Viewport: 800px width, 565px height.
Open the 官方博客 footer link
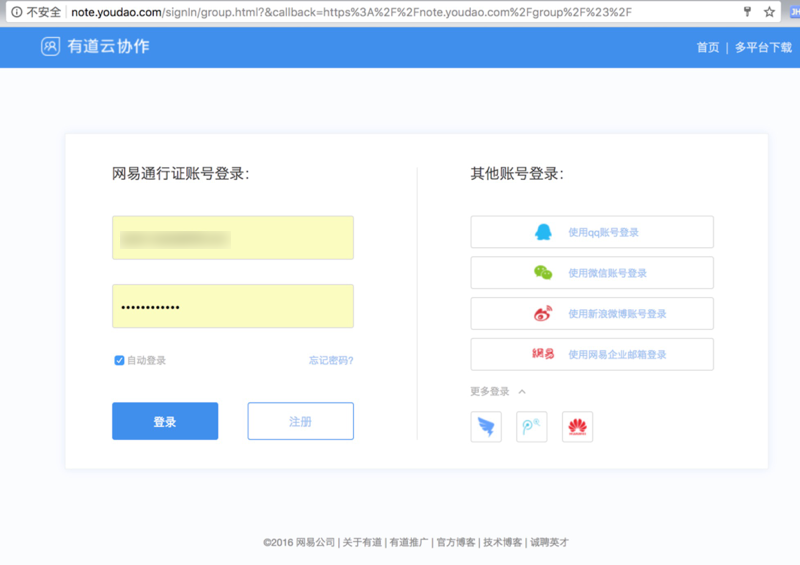tap(456, 542)
